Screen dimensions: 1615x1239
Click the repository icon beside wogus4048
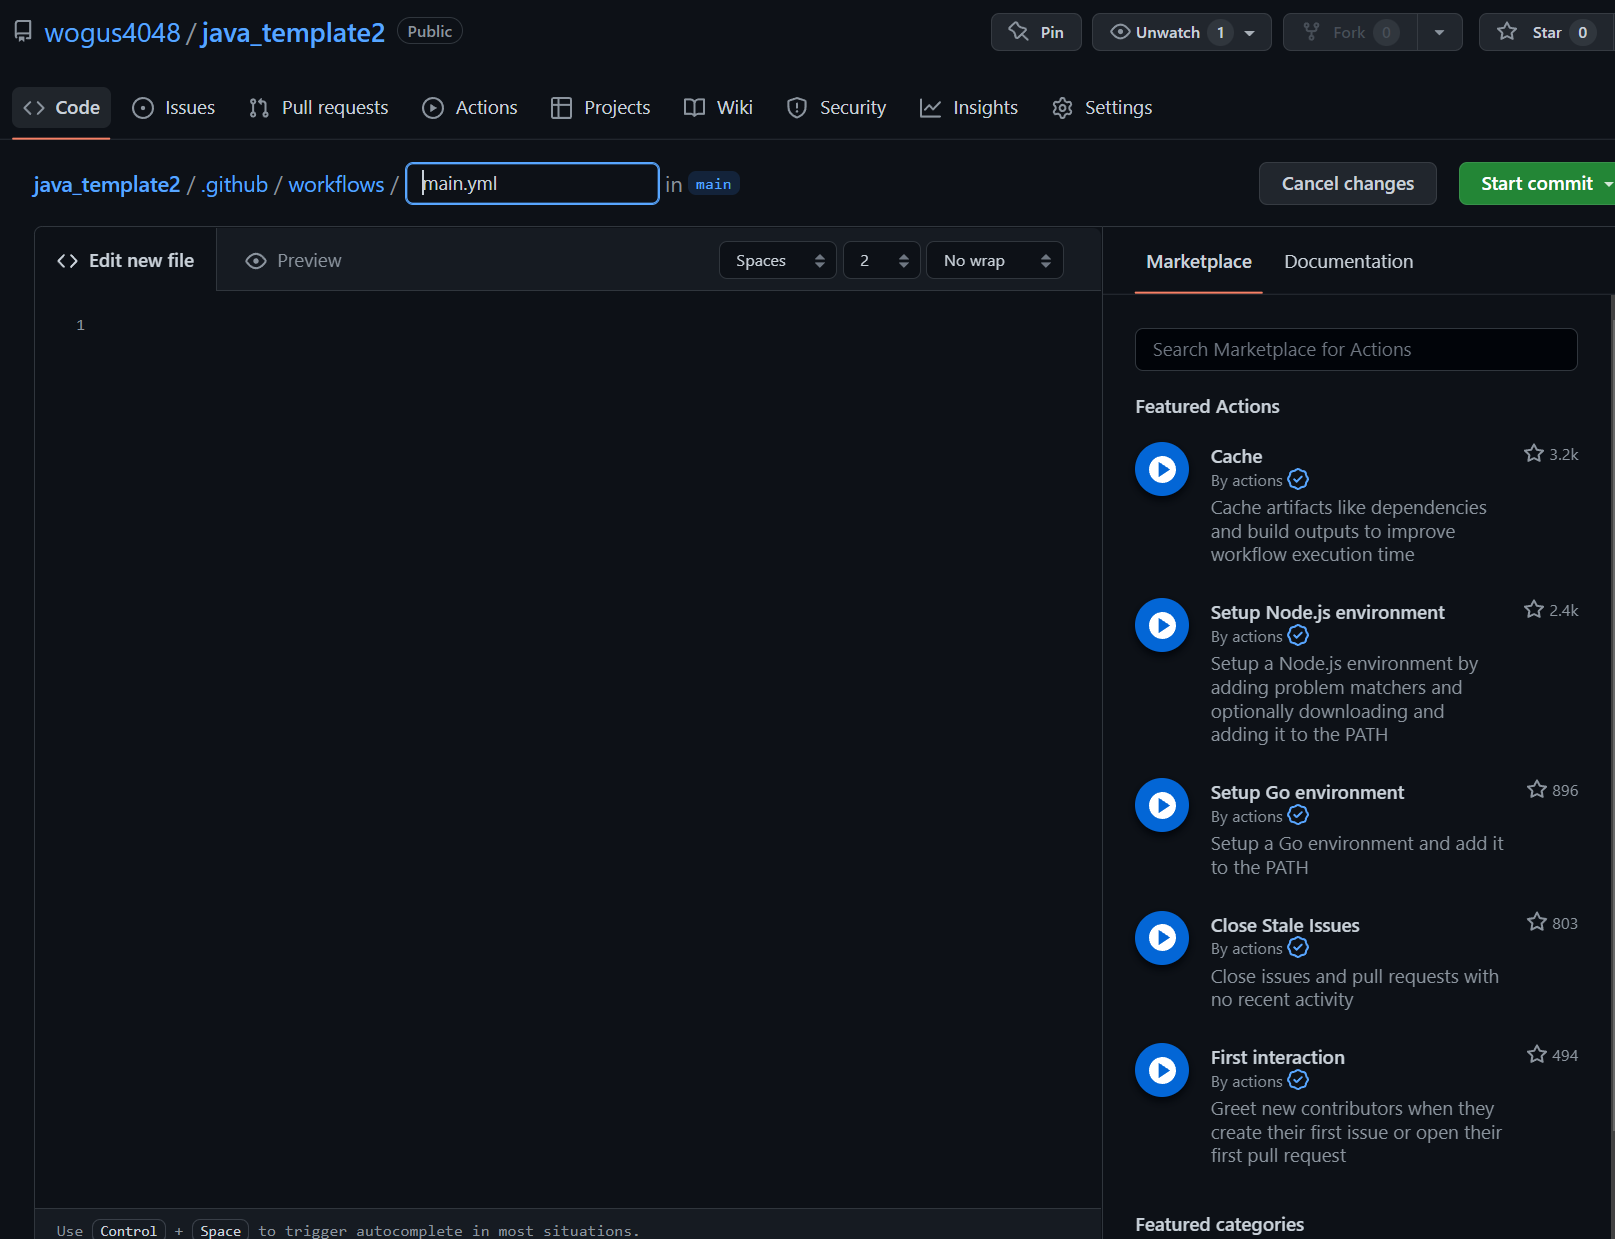tap(23, 32)
